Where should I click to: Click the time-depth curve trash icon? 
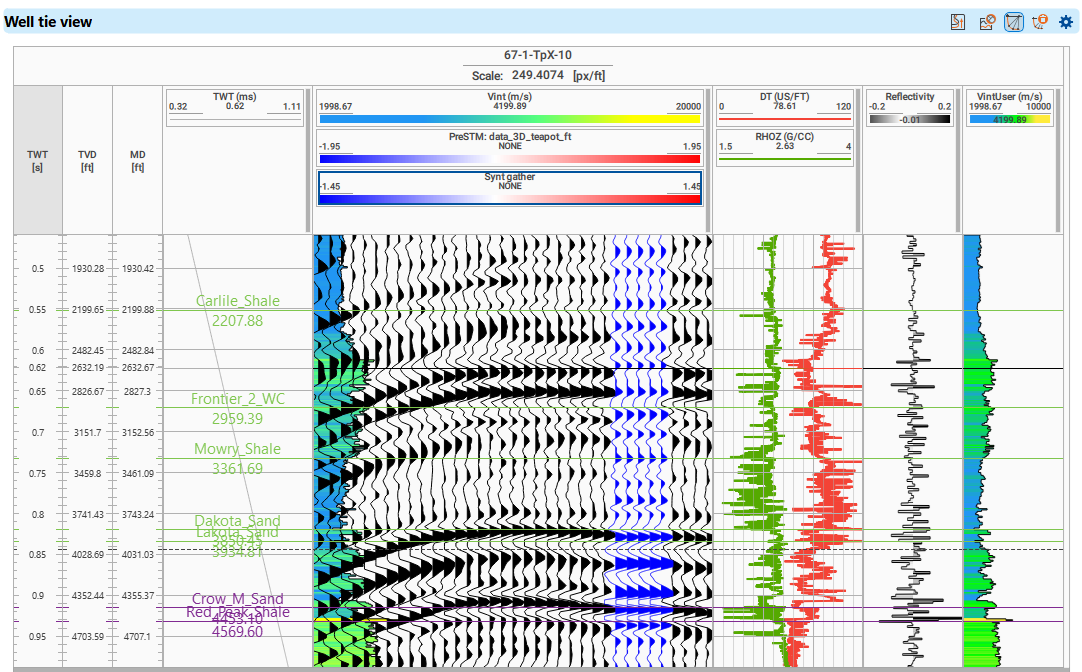pyautogui.click(x=1039, y=21)
